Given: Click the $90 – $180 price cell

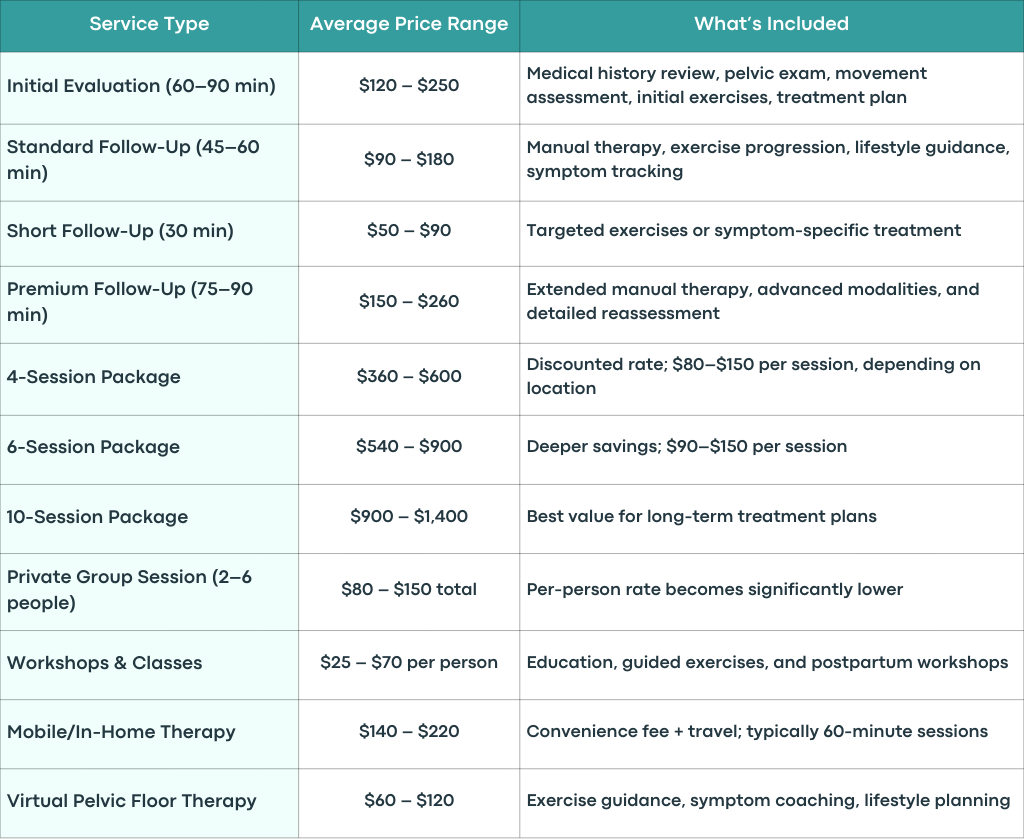Looking at the screenshot, I should point(409,163).
